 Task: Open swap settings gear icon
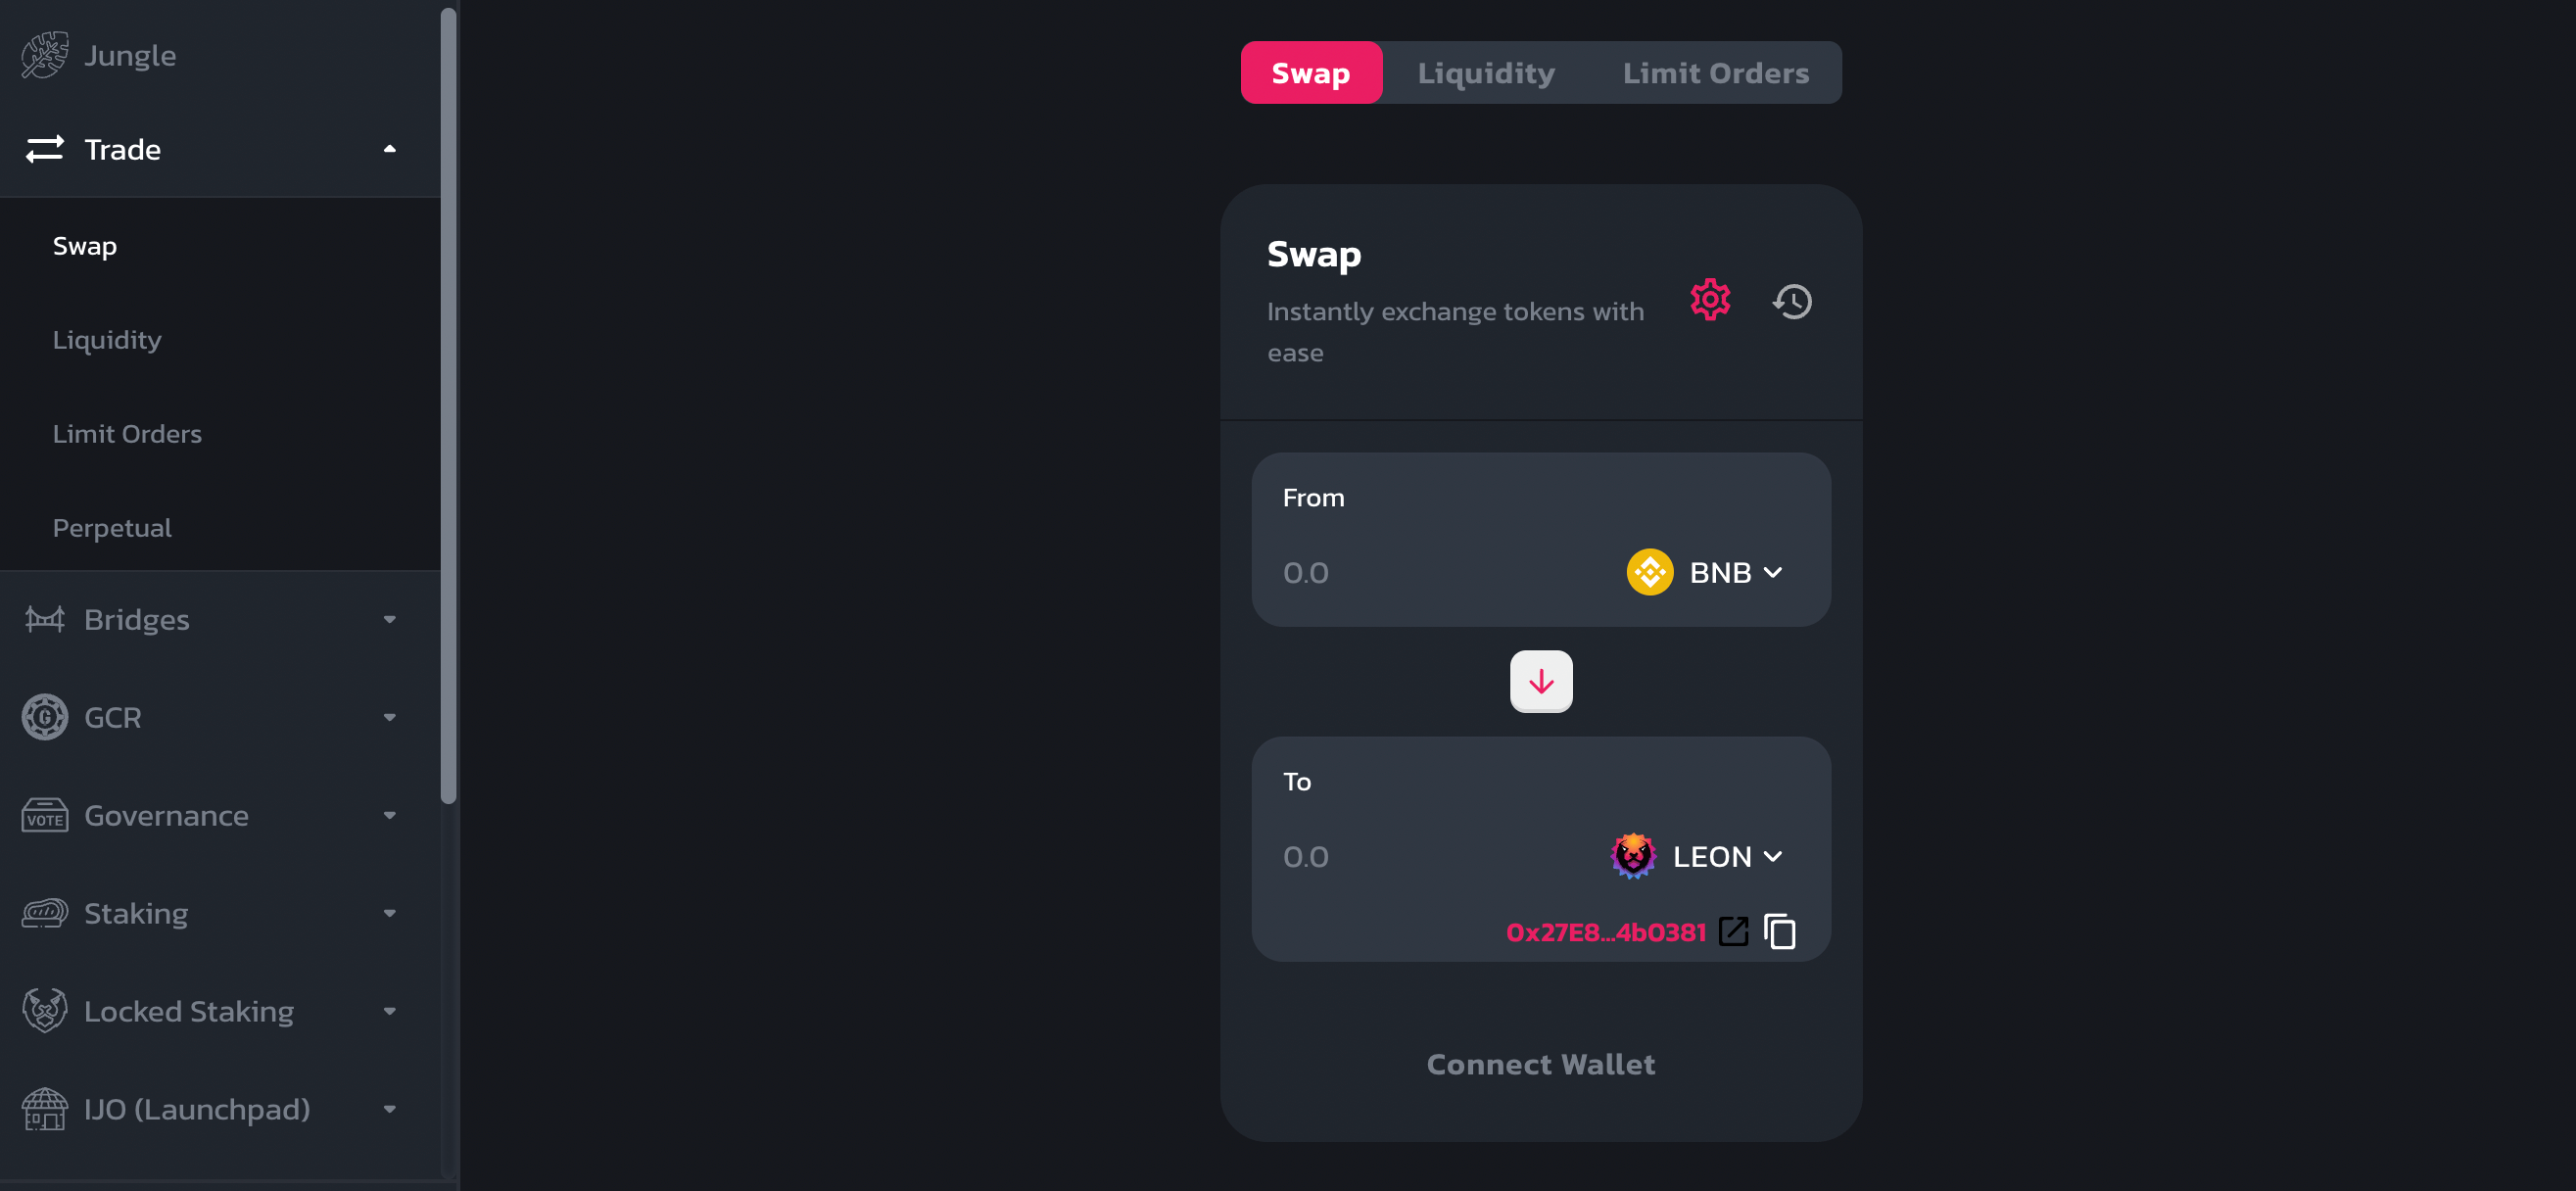pos(1710,300)
